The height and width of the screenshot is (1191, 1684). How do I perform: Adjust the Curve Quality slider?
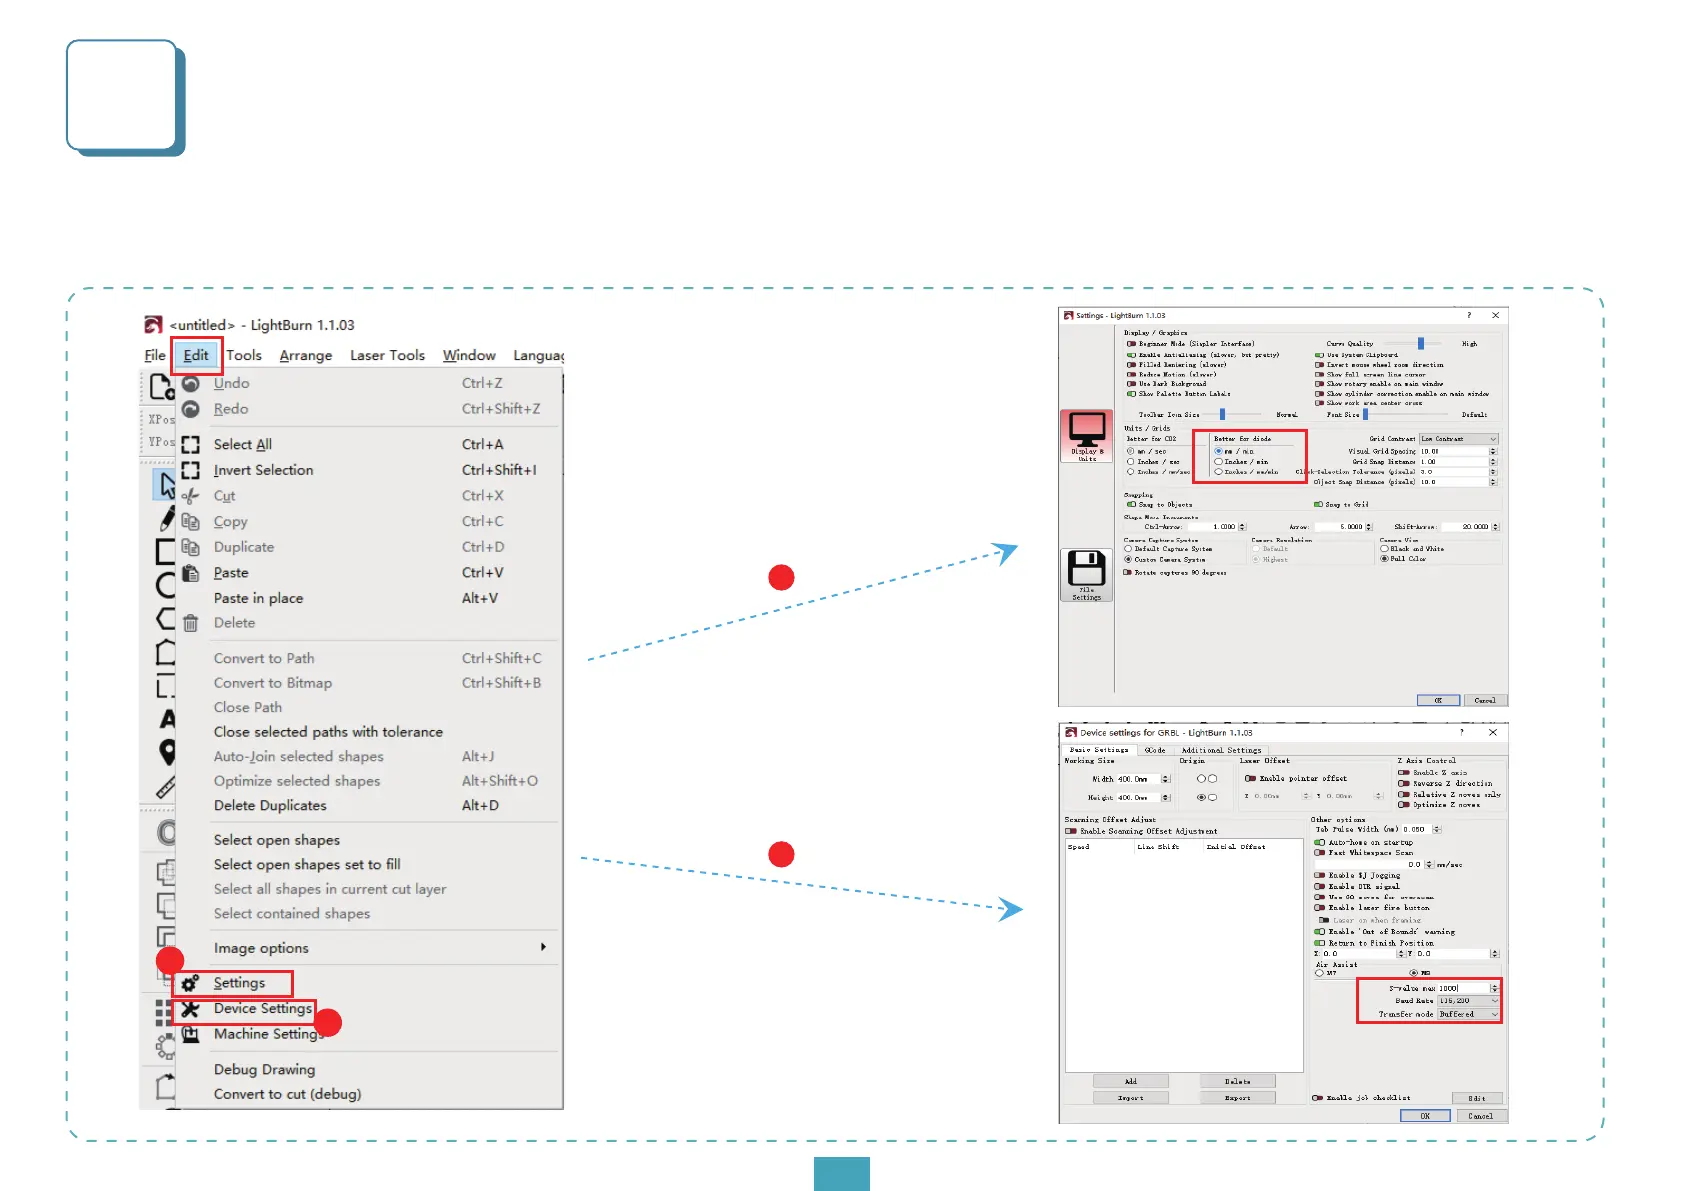coord(1420,343)
